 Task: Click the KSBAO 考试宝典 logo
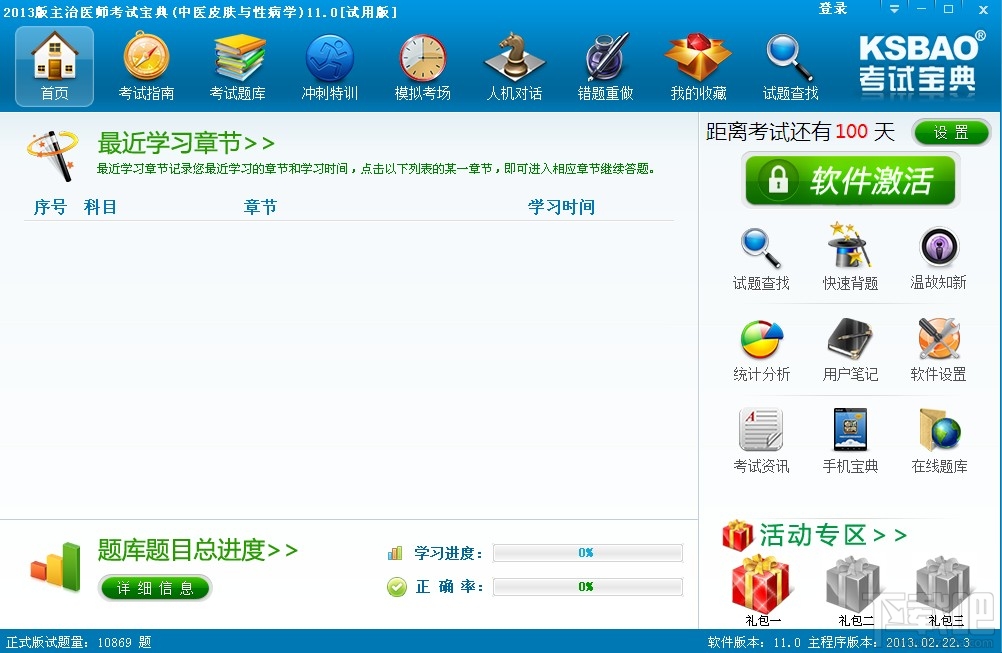[920, 64]
